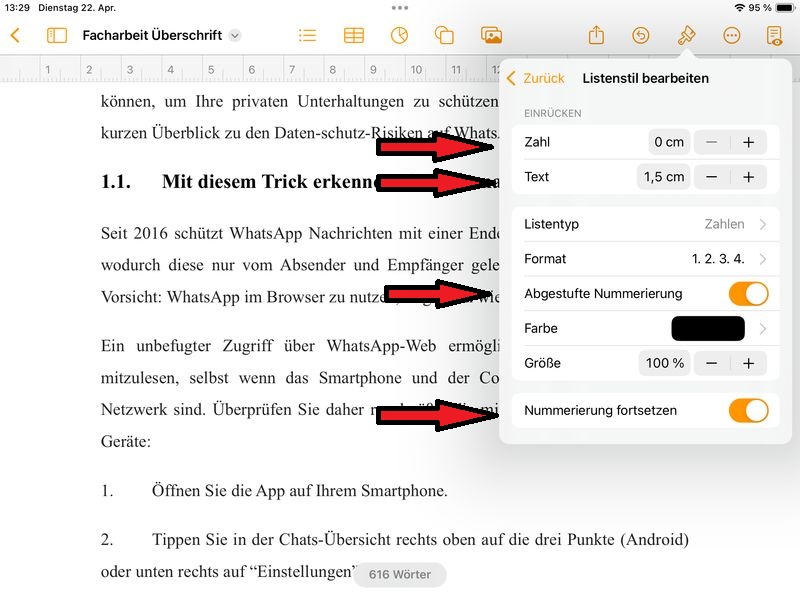Insert media via photo icon

coord(491,35)
